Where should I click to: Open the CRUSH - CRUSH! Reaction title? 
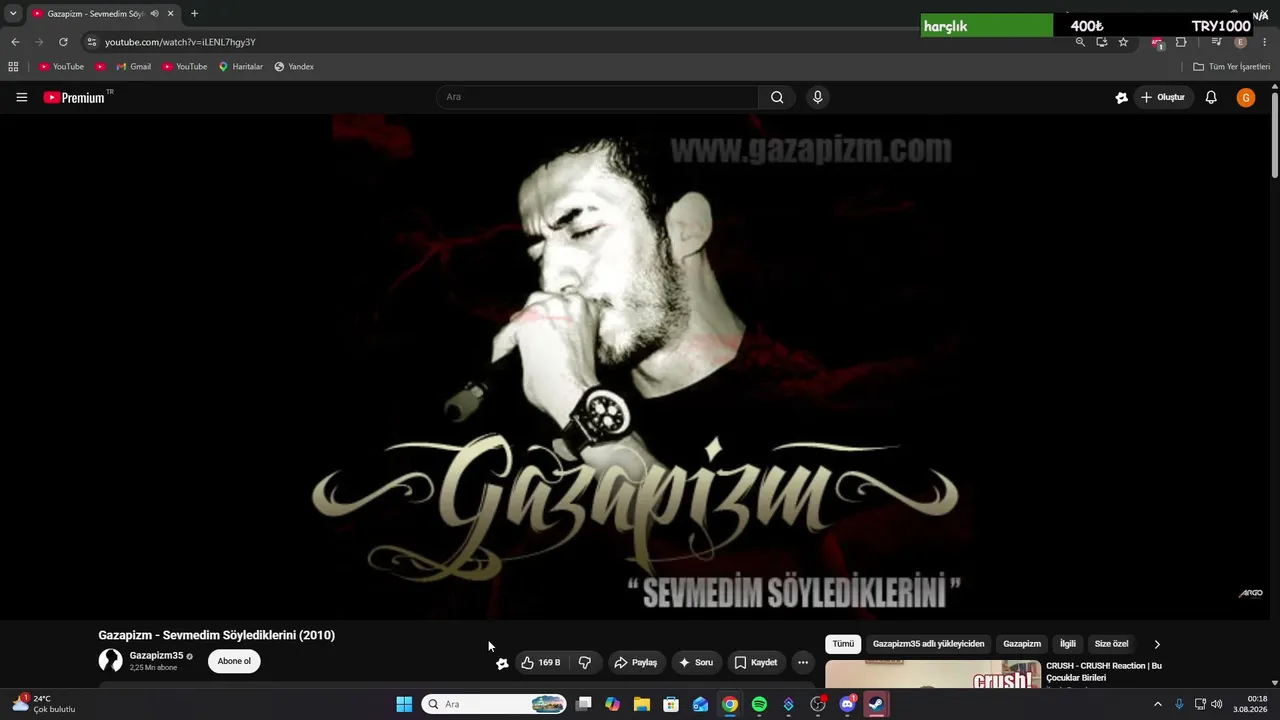1104,672
